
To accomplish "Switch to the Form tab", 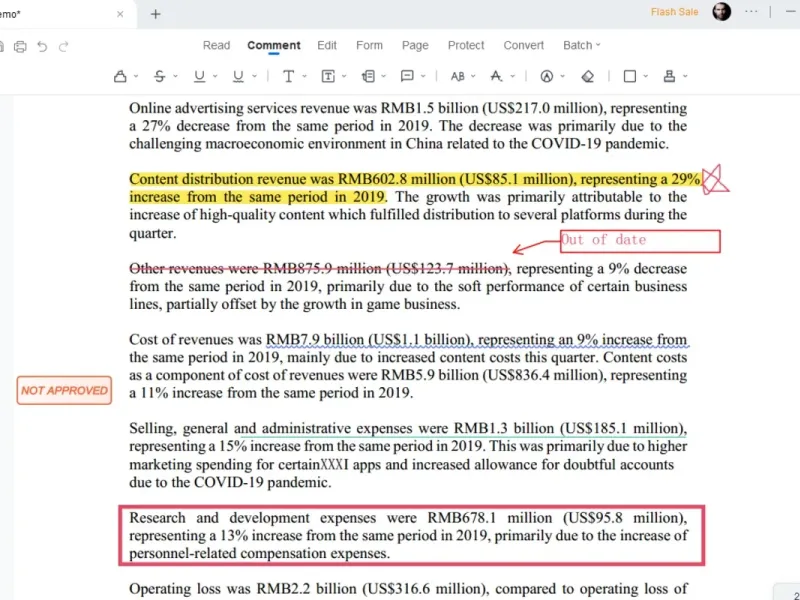I will tap(369, 45).
